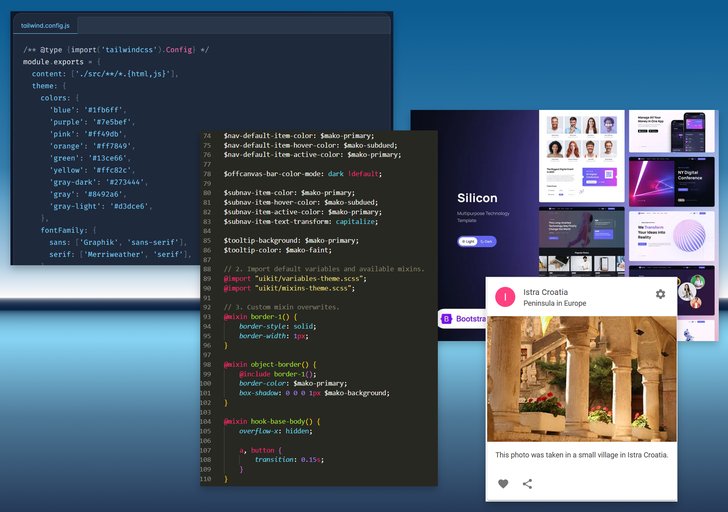The width and height of the screenshot is (728, 512).
Task: Click the 'Silicon' template heading
Action: 477,198
